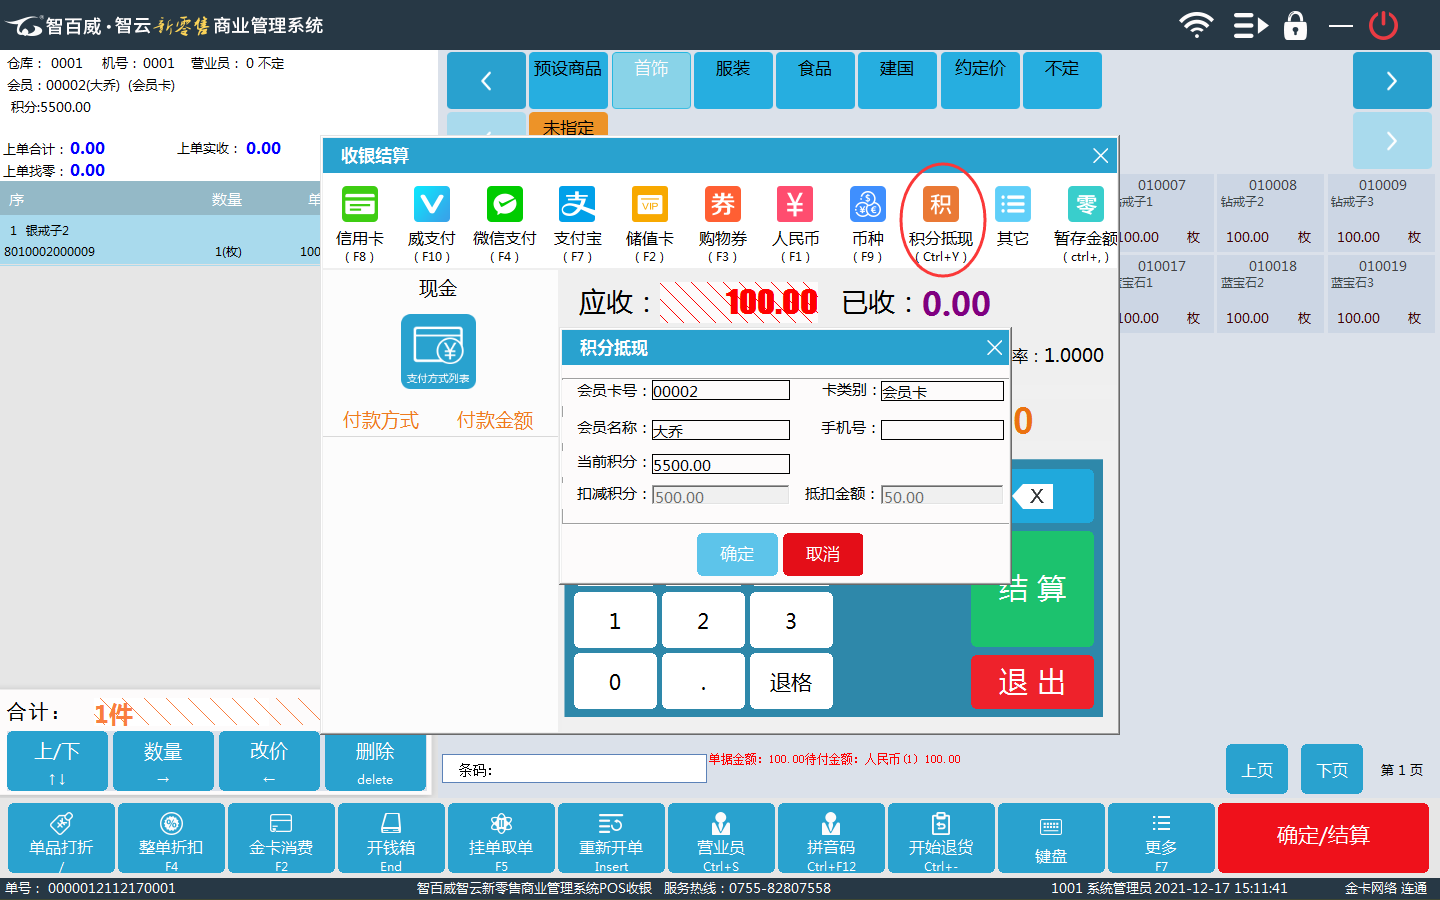The width and height of the screenshot is (1440, 900).
Task: Expand next product categories with right chevron
Action: (x=1391, y=81)
